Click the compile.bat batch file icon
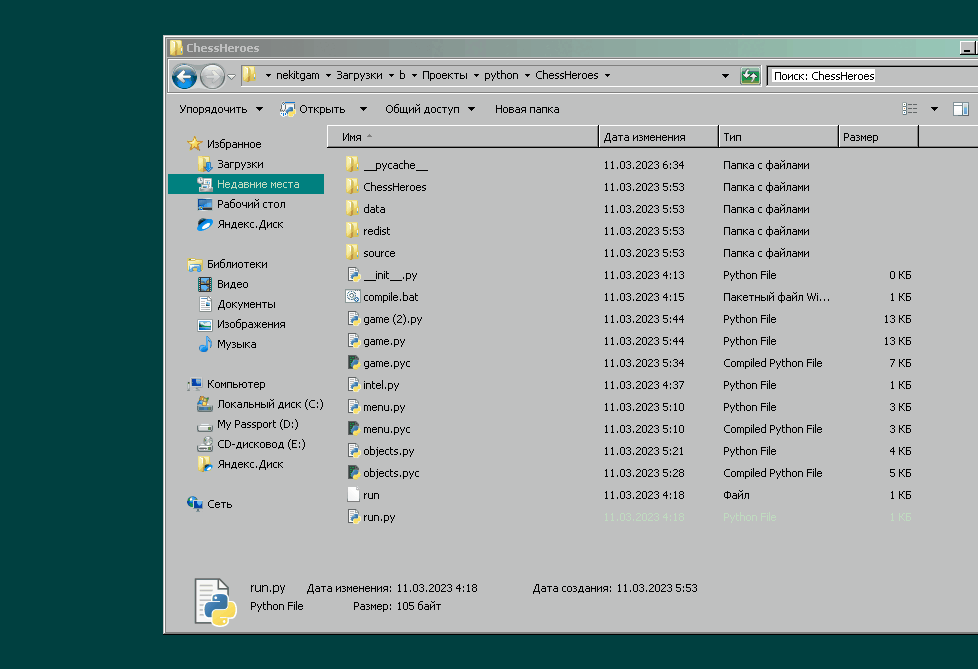The width and height of the screenshot is (978, 669). 352,297
